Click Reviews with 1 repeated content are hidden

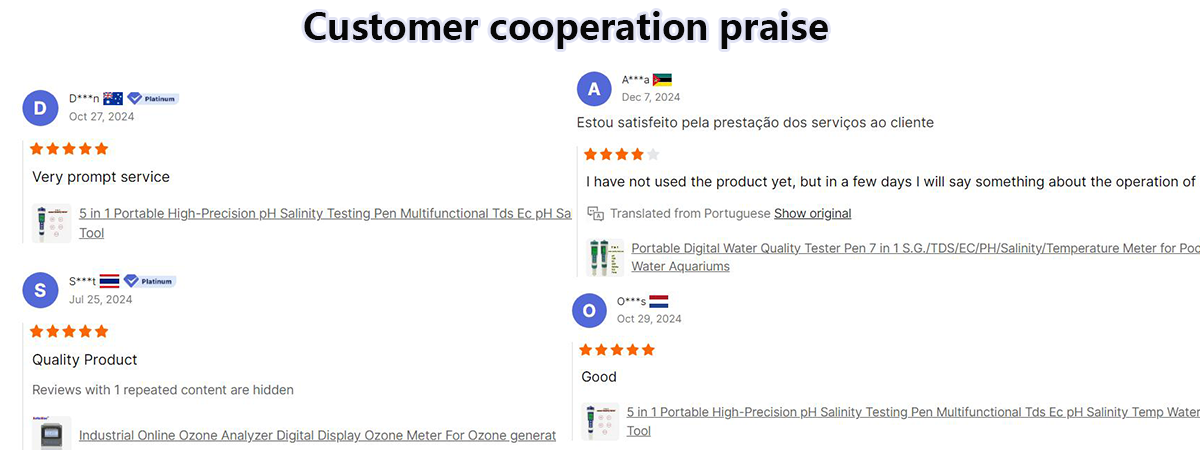[x=163, y=390]
